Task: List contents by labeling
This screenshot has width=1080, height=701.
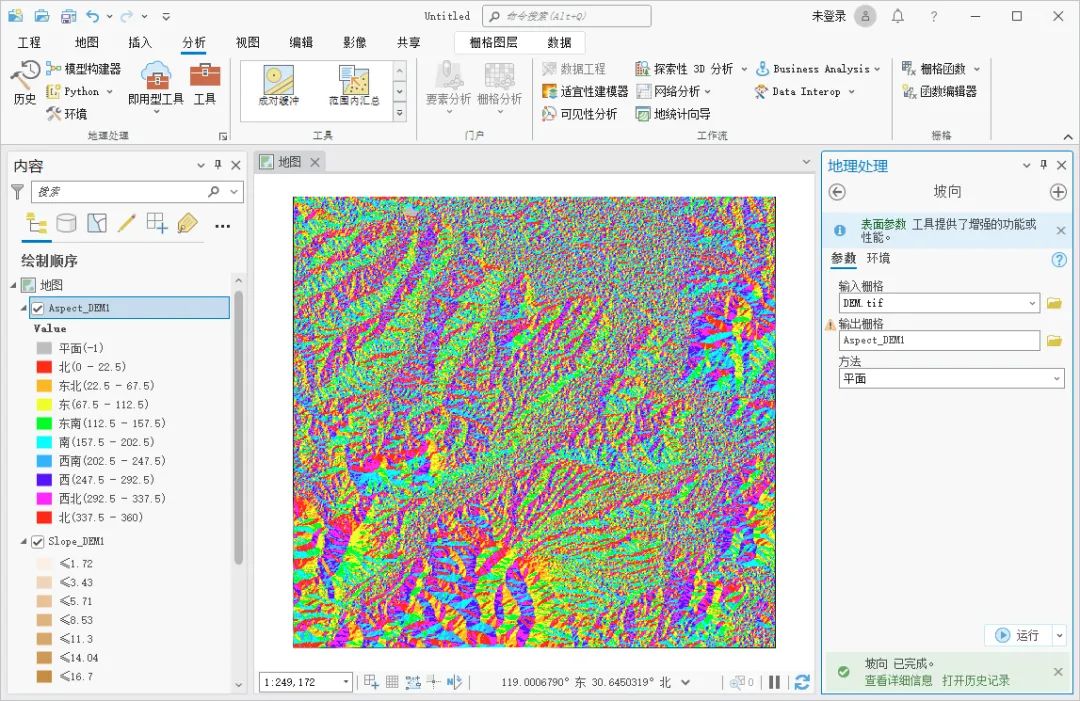Action: tap(187, 223)
